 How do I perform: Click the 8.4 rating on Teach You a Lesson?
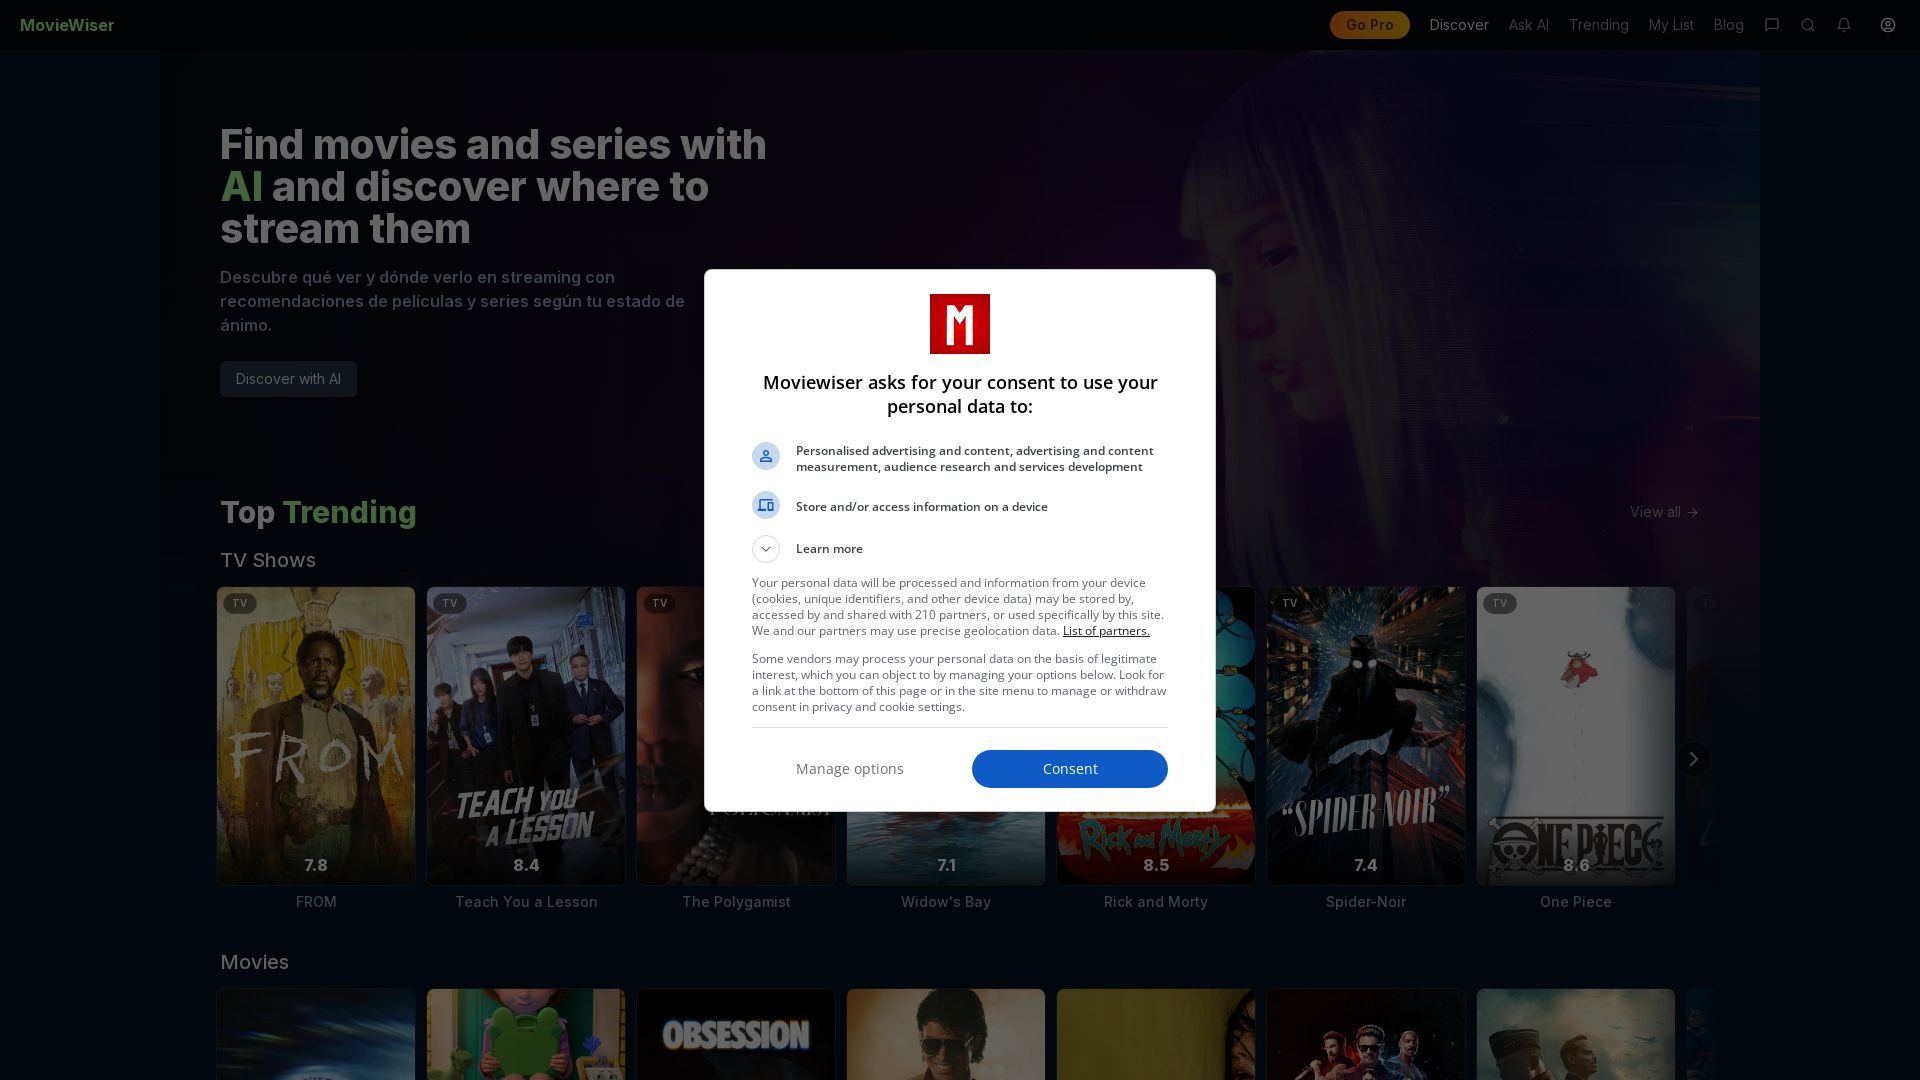[526, 865]
